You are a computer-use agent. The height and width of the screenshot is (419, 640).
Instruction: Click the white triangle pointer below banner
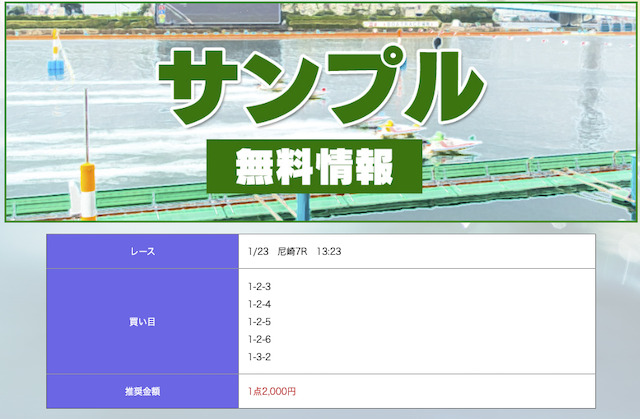[463, 227]
